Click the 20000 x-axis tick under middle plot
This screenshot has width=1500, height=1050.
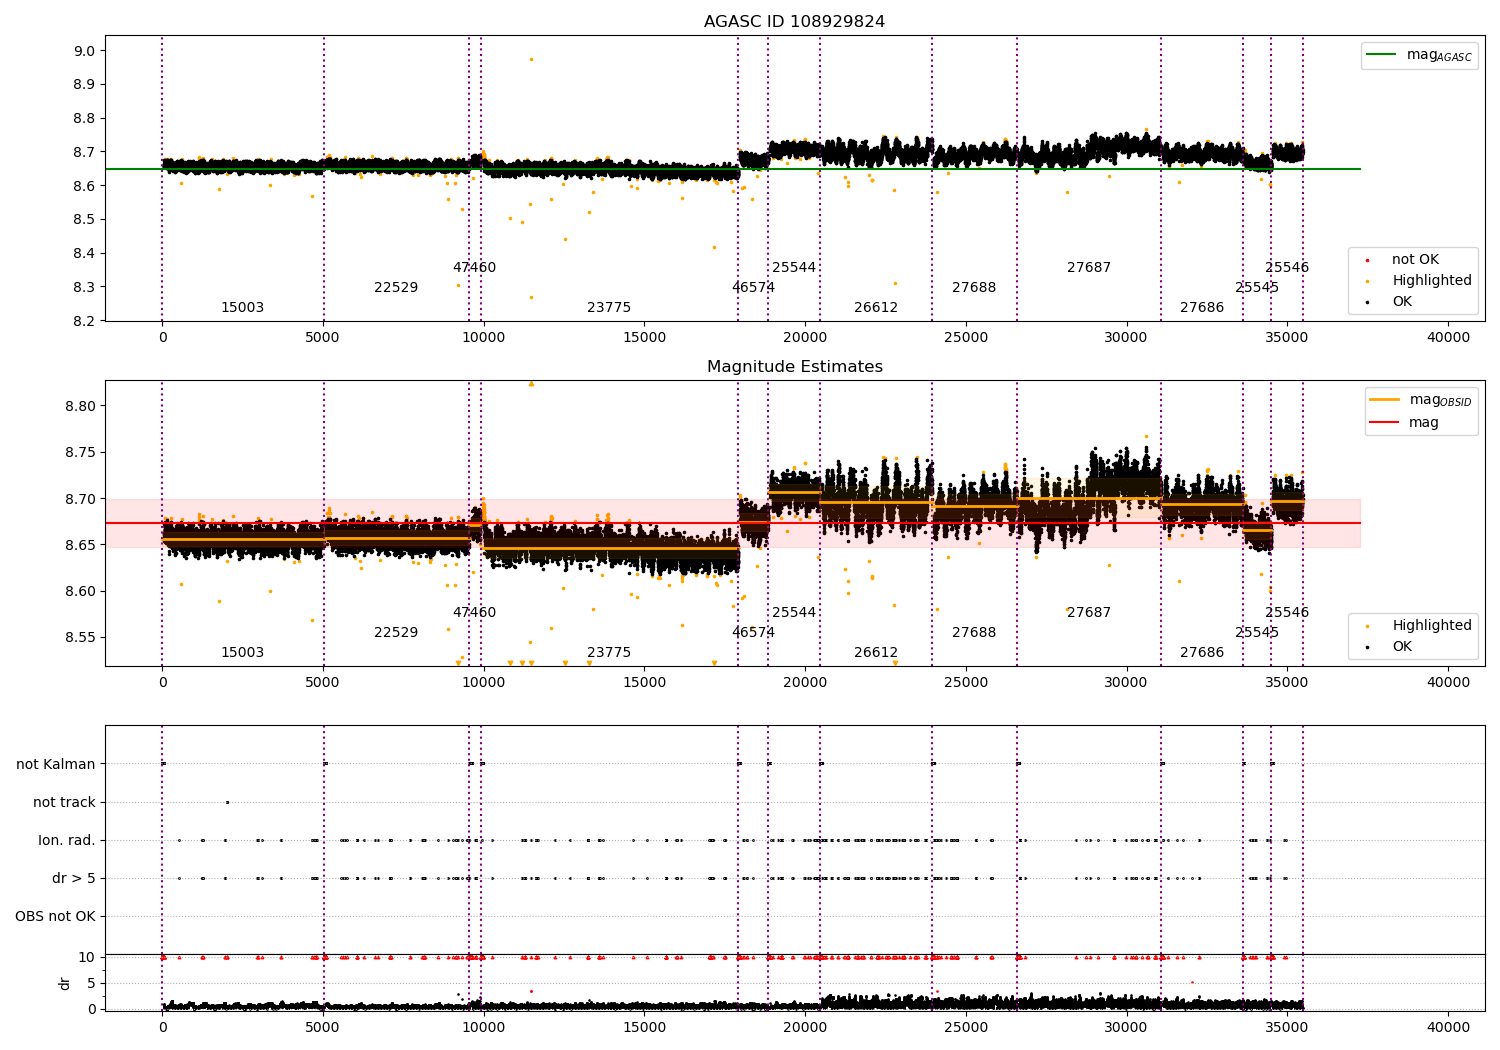point(805,683)
